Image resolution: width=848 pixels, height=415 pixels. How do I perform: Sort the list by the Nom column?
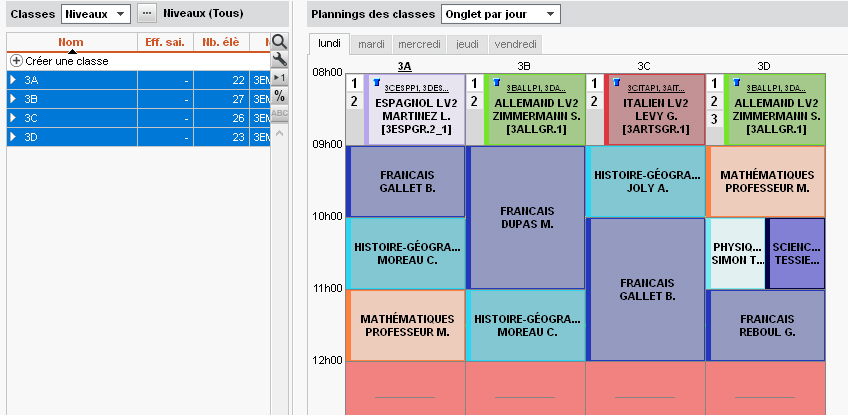coord(71,42)
